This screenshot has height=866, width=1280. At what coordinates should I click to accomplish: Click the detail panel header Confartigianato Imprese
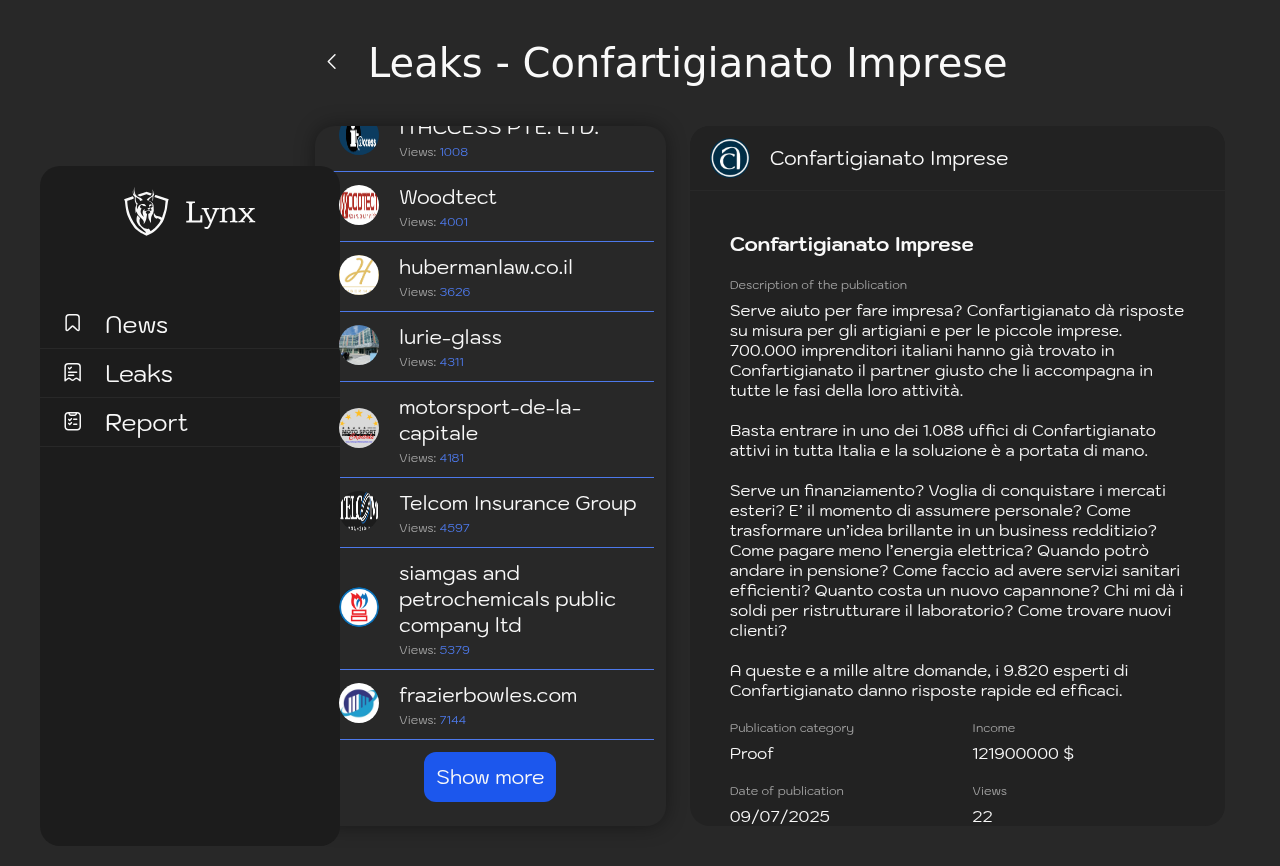[x=889, y=158]
